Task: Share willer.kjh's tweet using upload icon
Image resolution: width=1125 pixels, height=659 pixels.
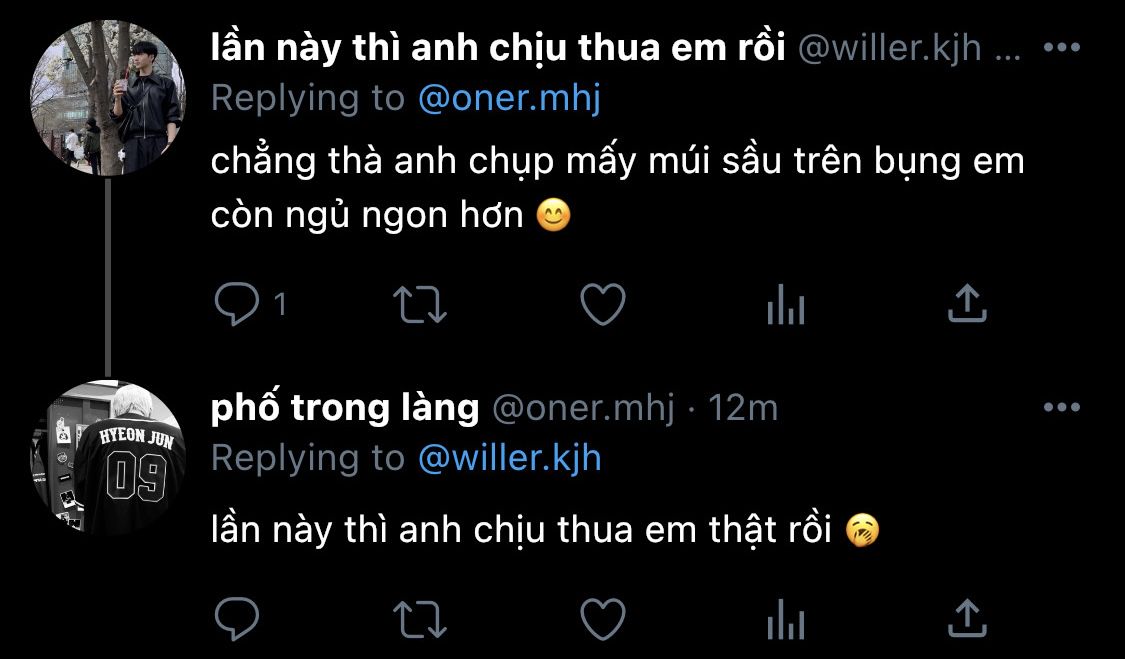Action: pos(967,304)
